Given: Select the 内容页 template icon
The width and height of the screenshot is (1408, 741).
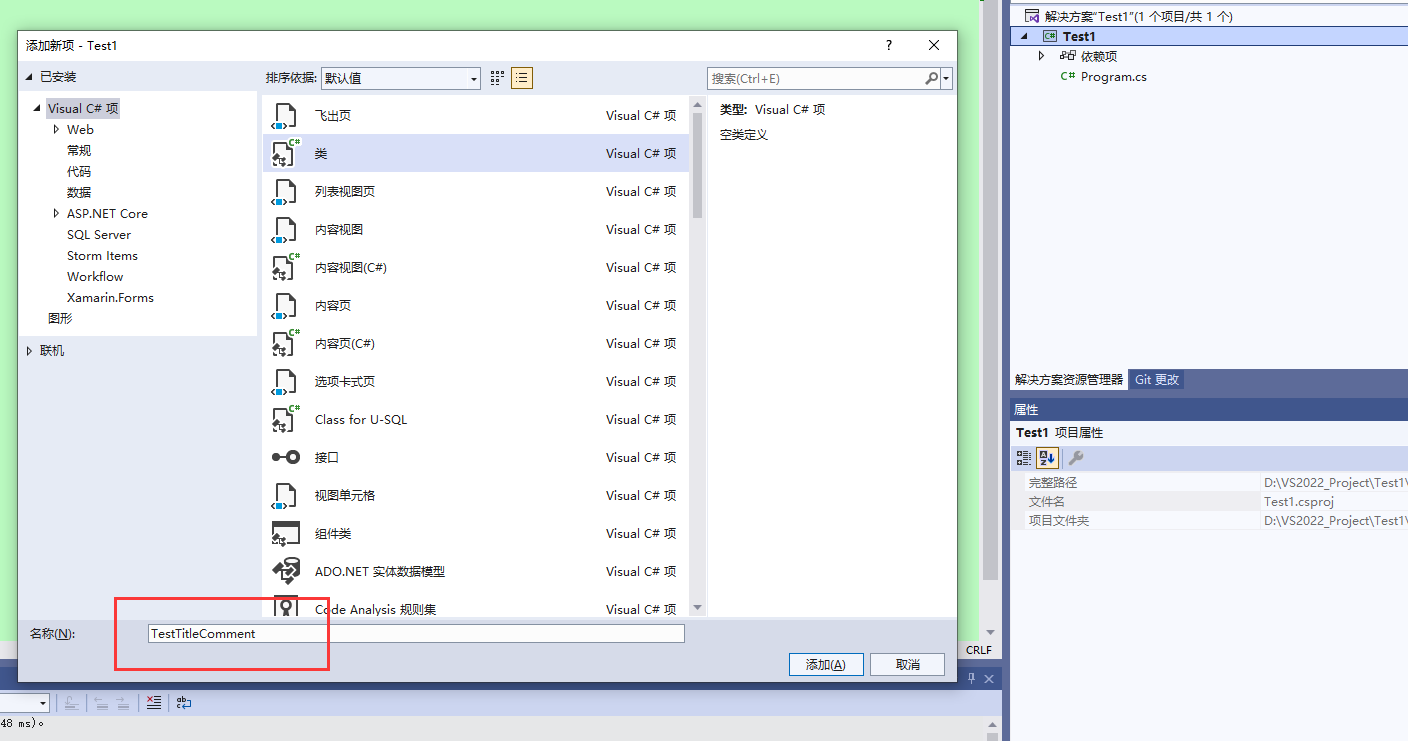Looking at the screenshot, I should (x=285, y=306).
